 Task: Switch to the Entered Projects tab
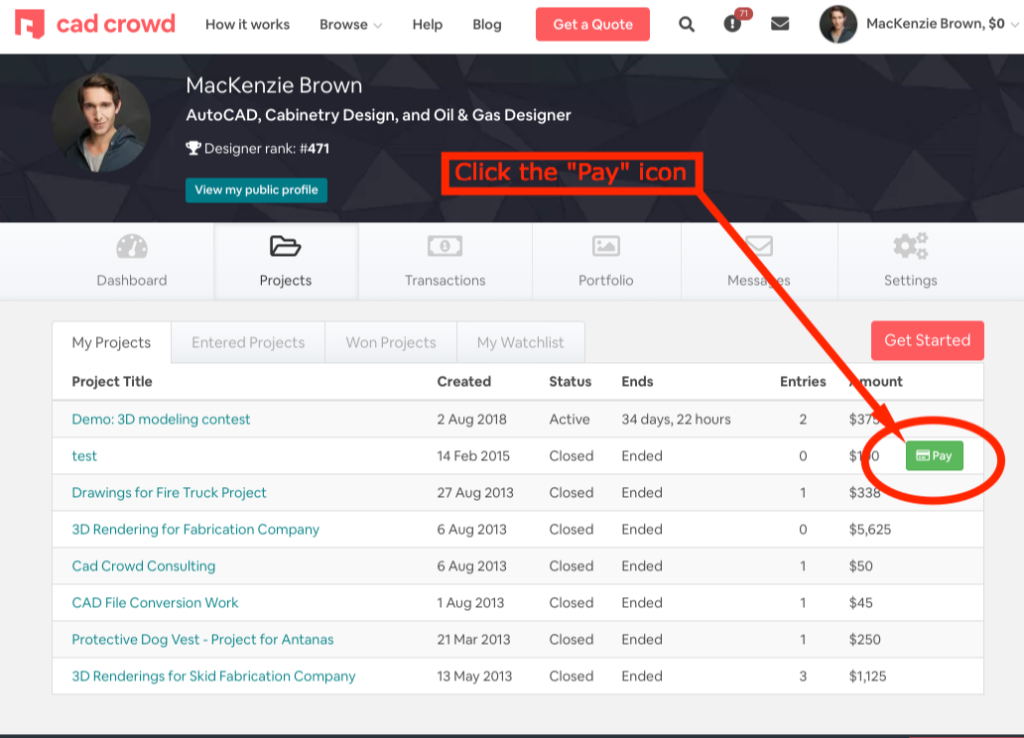pos(247,342)
